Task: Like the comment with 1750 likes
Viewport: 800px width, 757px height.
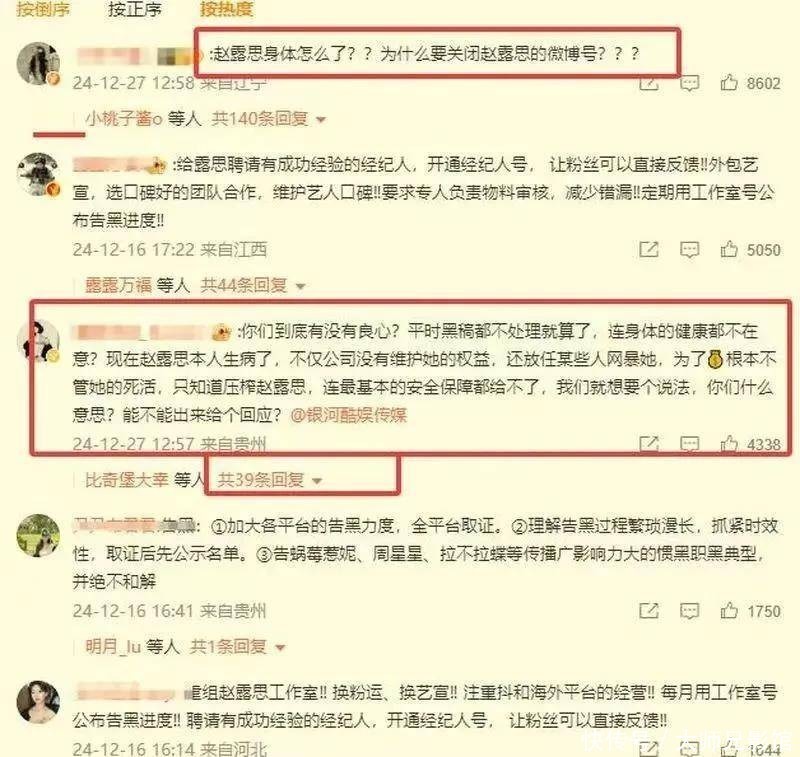Action: [729, 610]
